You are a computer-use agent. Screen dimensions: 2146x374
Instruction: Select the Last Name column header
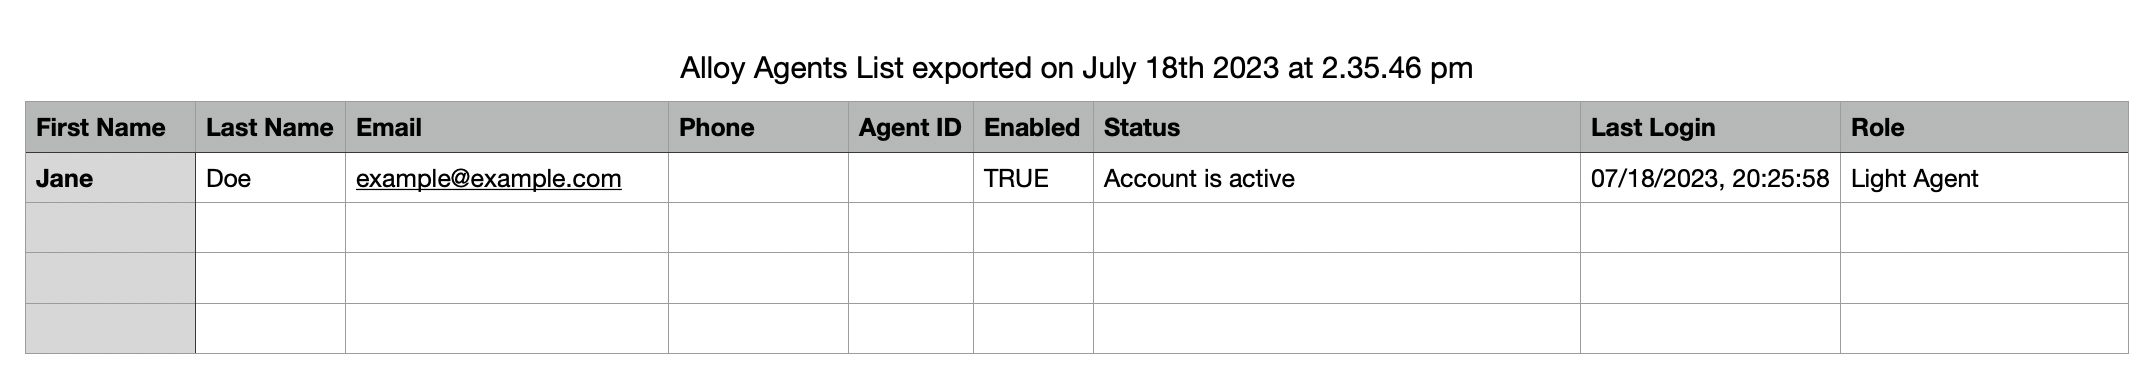pyautogui.click(x=270, y=127)
